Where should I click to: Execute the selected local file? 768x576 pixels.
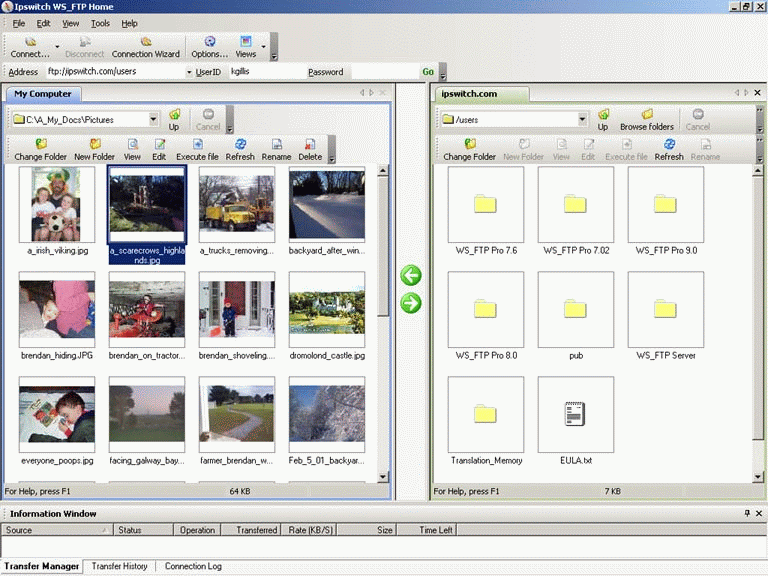click(197, 150)
